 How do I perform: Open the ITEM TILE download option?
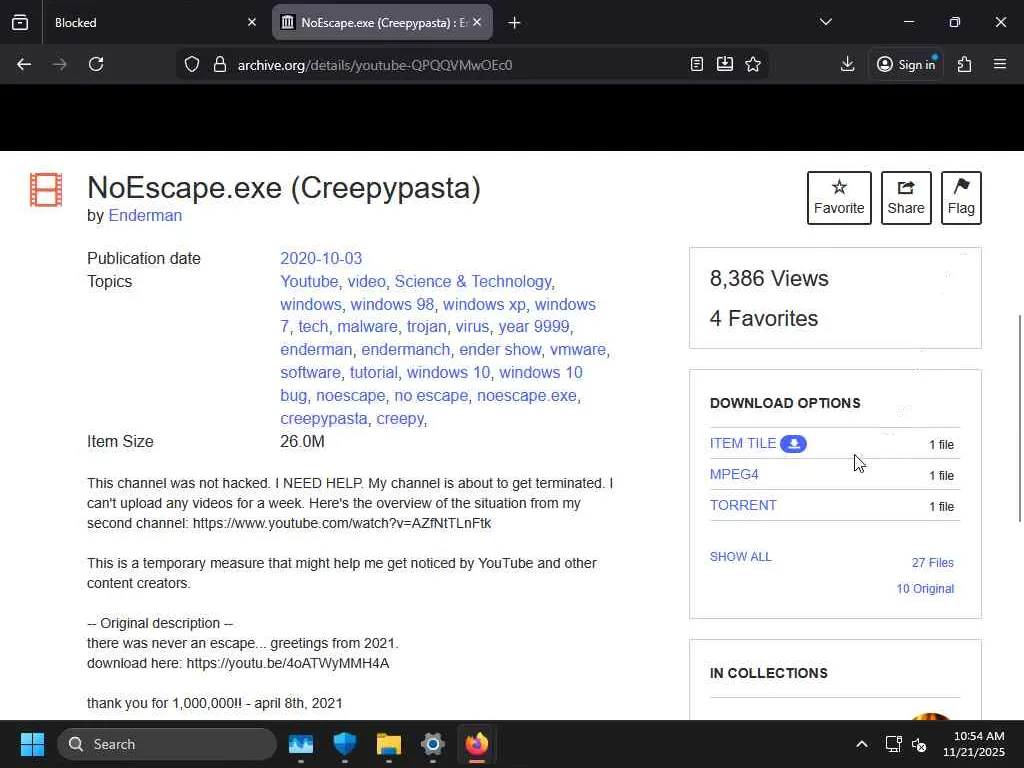pyautogui.click(x=743, y=443)
